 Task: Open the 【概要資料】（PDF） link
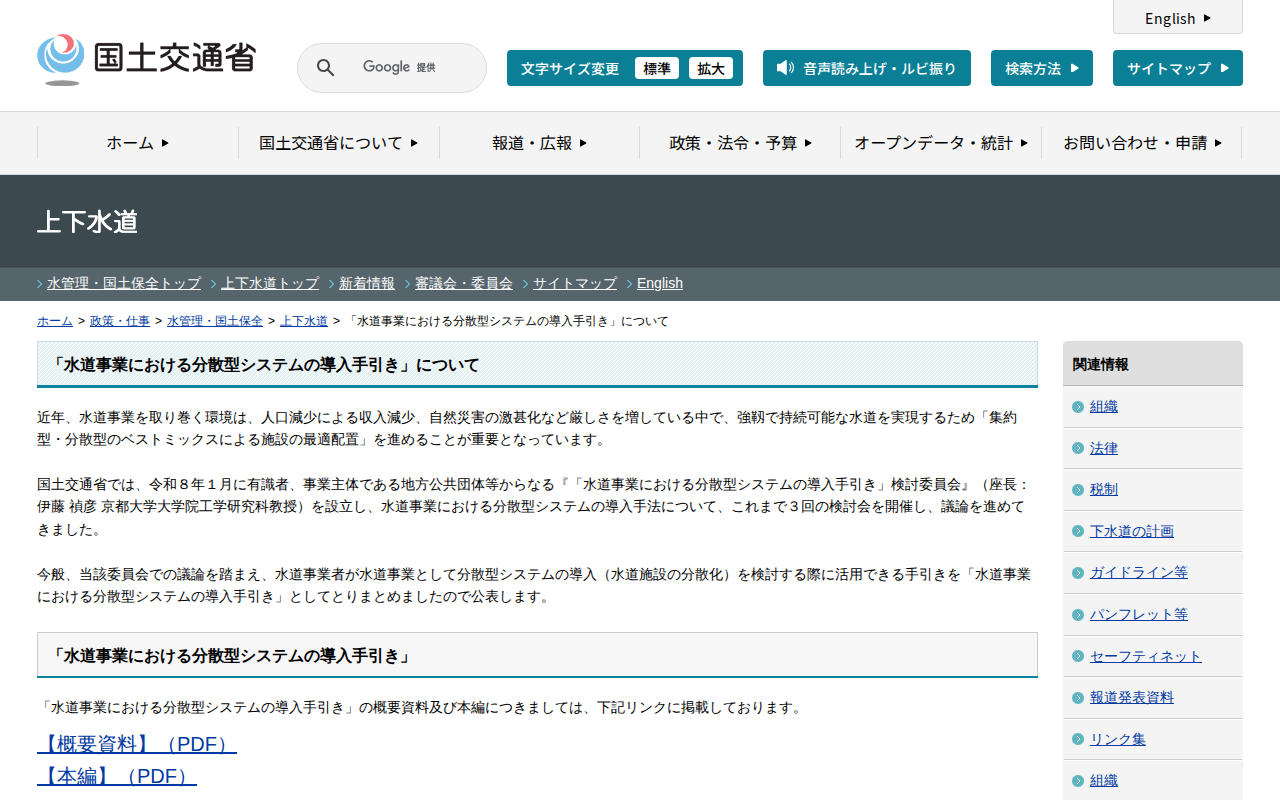point(137,744)
